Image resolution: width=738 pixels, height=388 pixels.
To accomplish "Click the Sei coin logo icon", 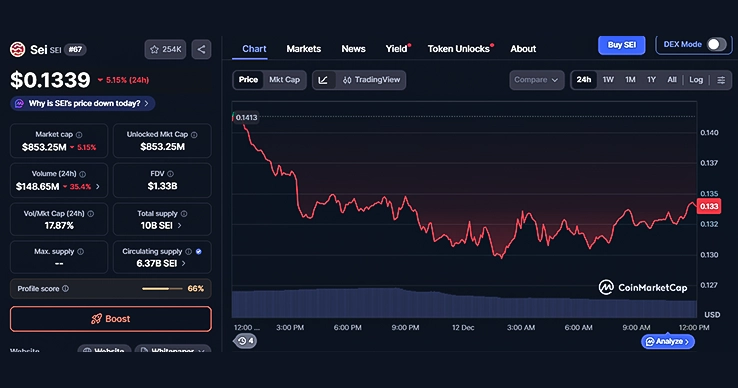I will point(17,49).
